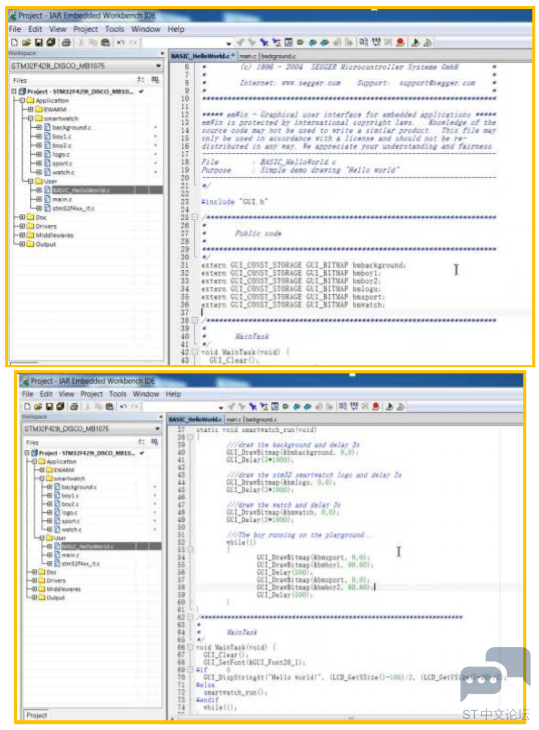Click Make build icon in bottom IAR window
This screenshot has height=730, width=539.
354,406
